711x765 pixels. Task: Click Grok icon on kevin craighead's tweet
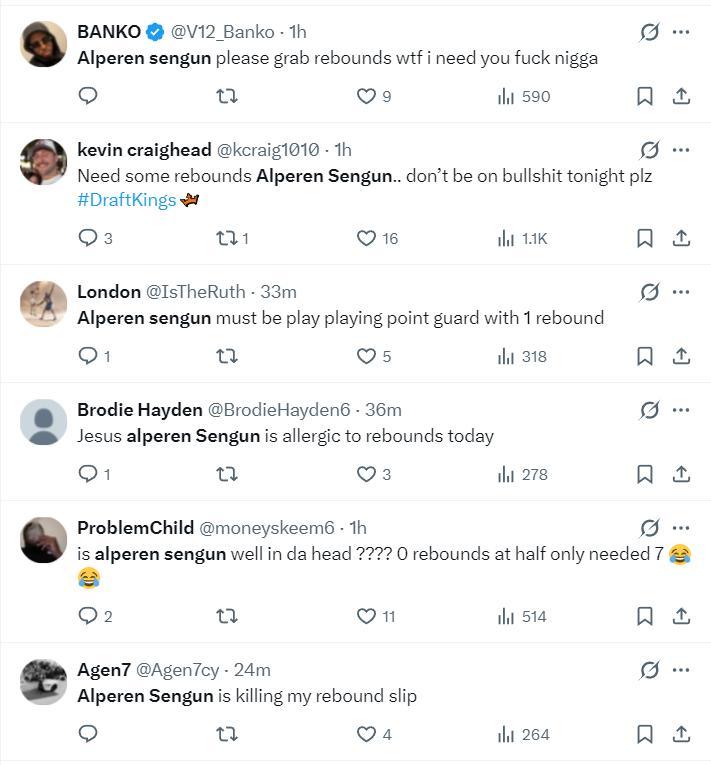pos(649,150)
